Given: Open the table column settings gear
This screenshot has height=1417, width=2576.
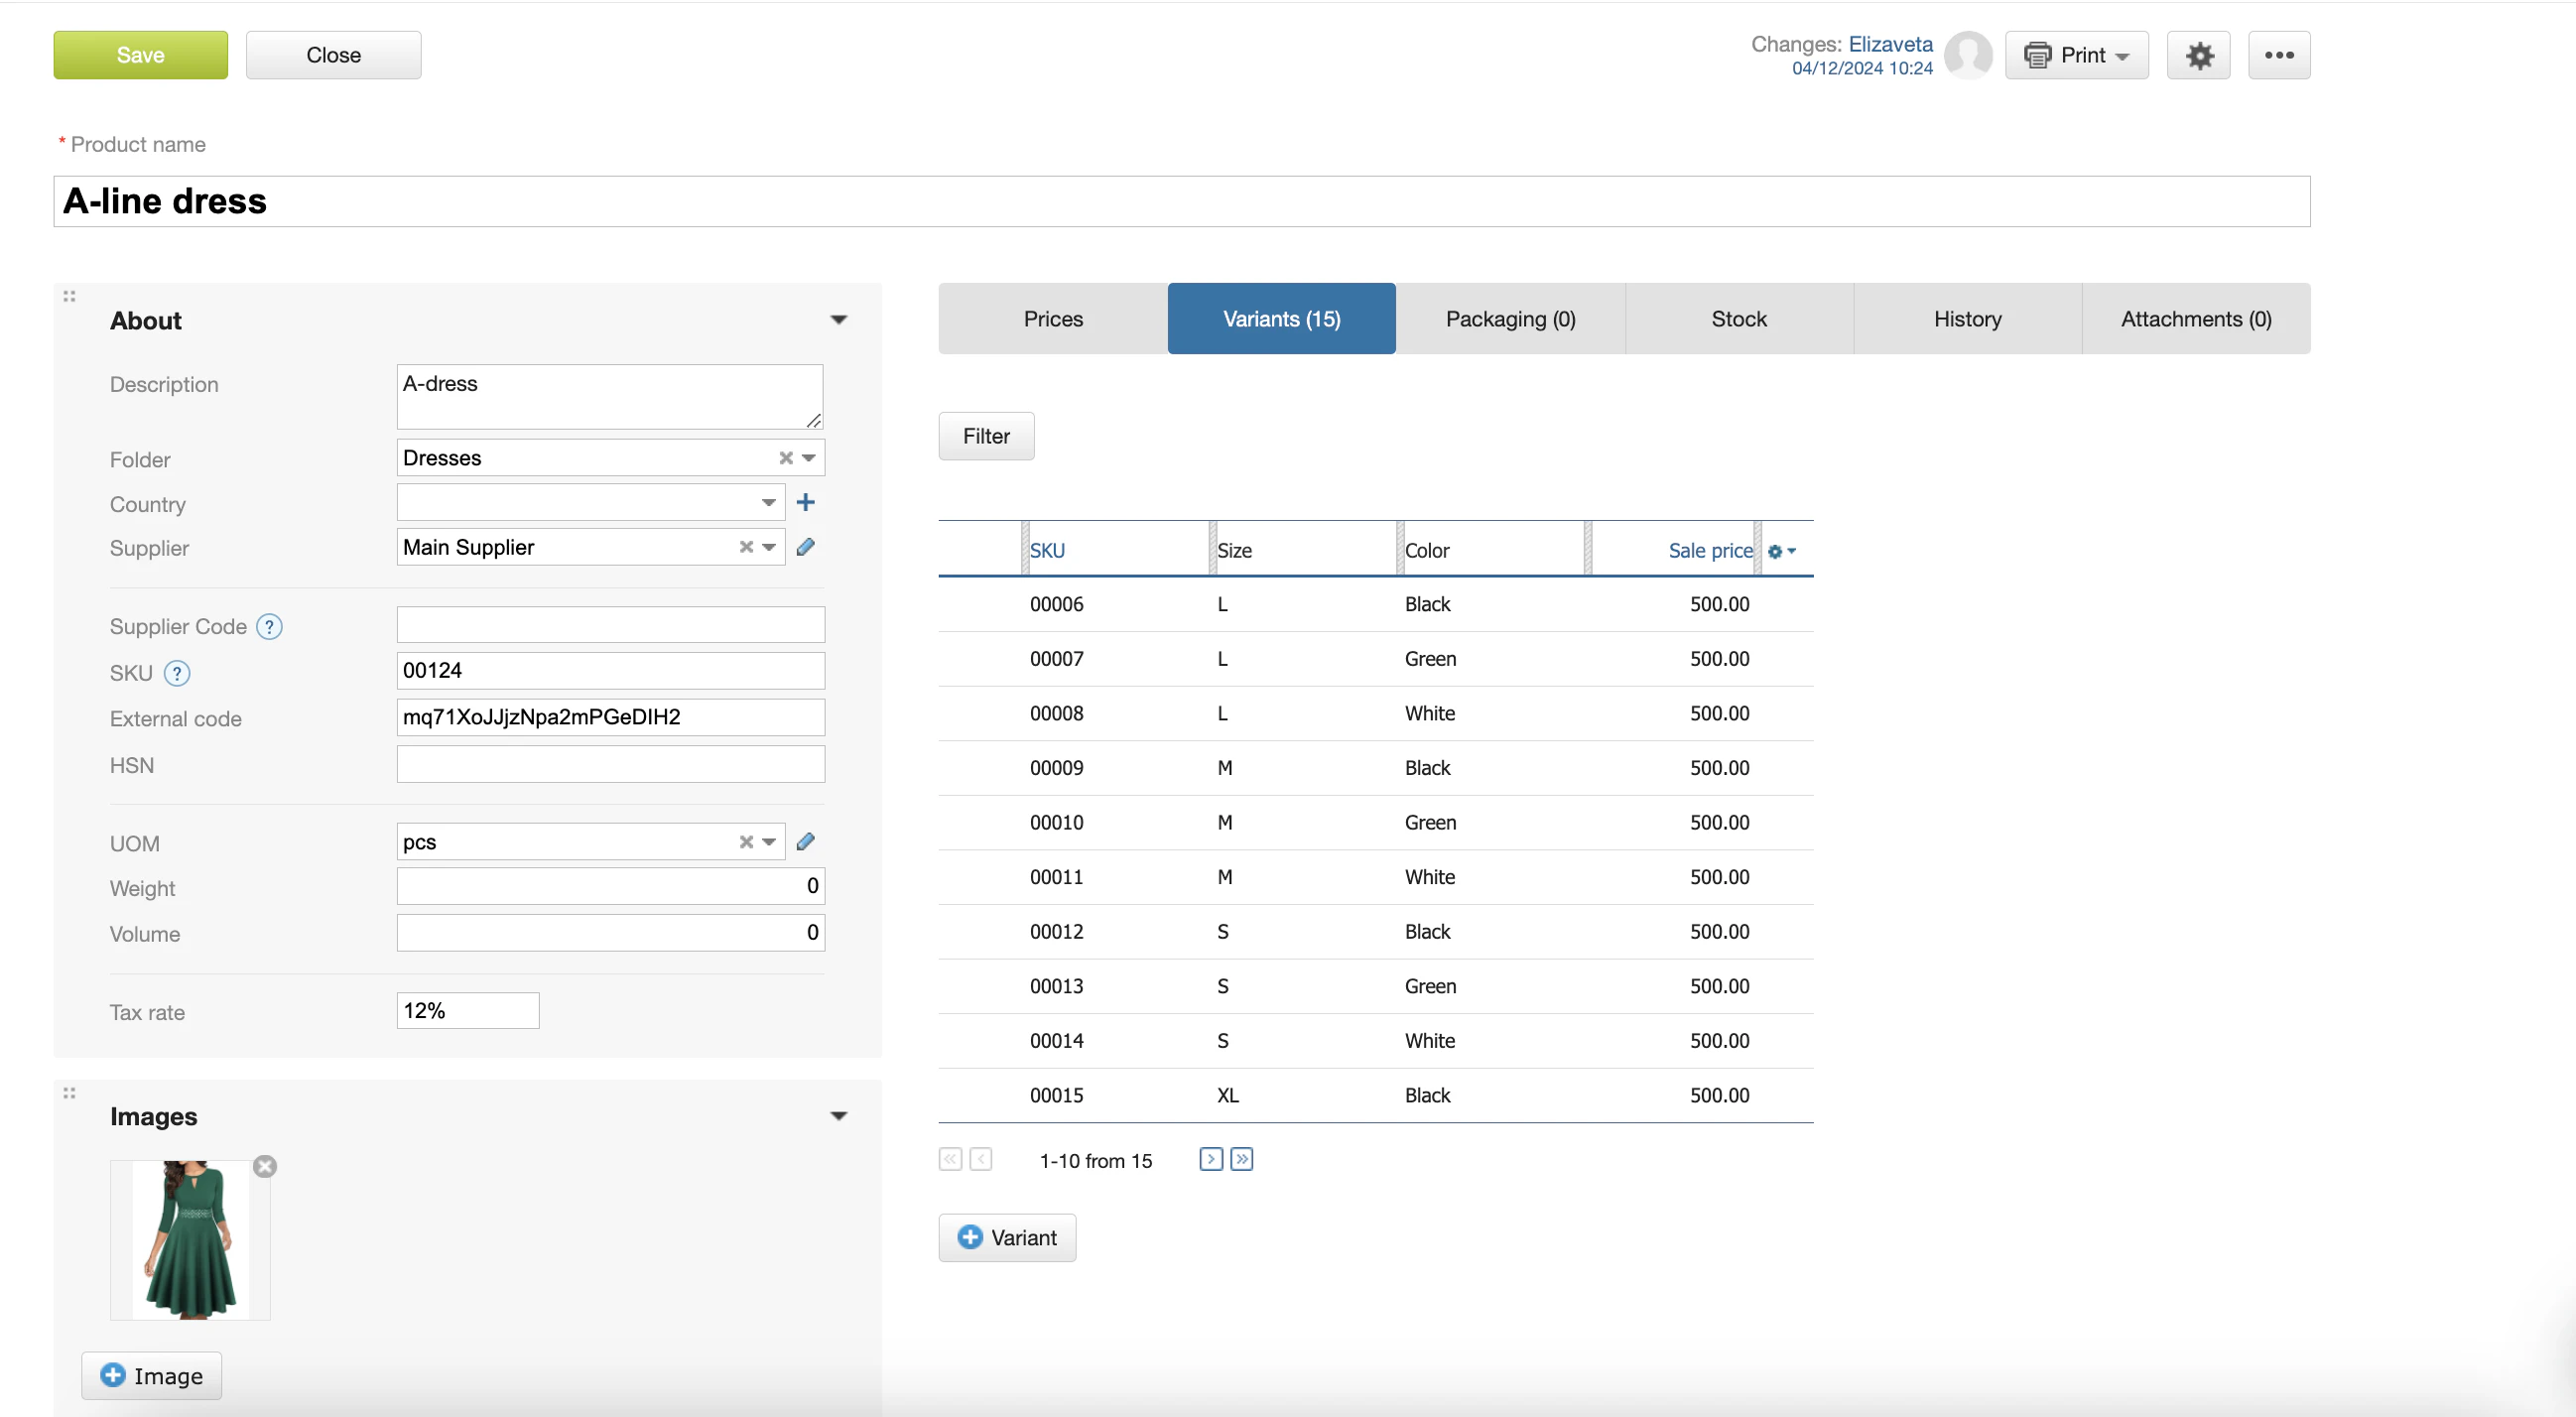Looking at the screenshot, I should [1777, 551].
